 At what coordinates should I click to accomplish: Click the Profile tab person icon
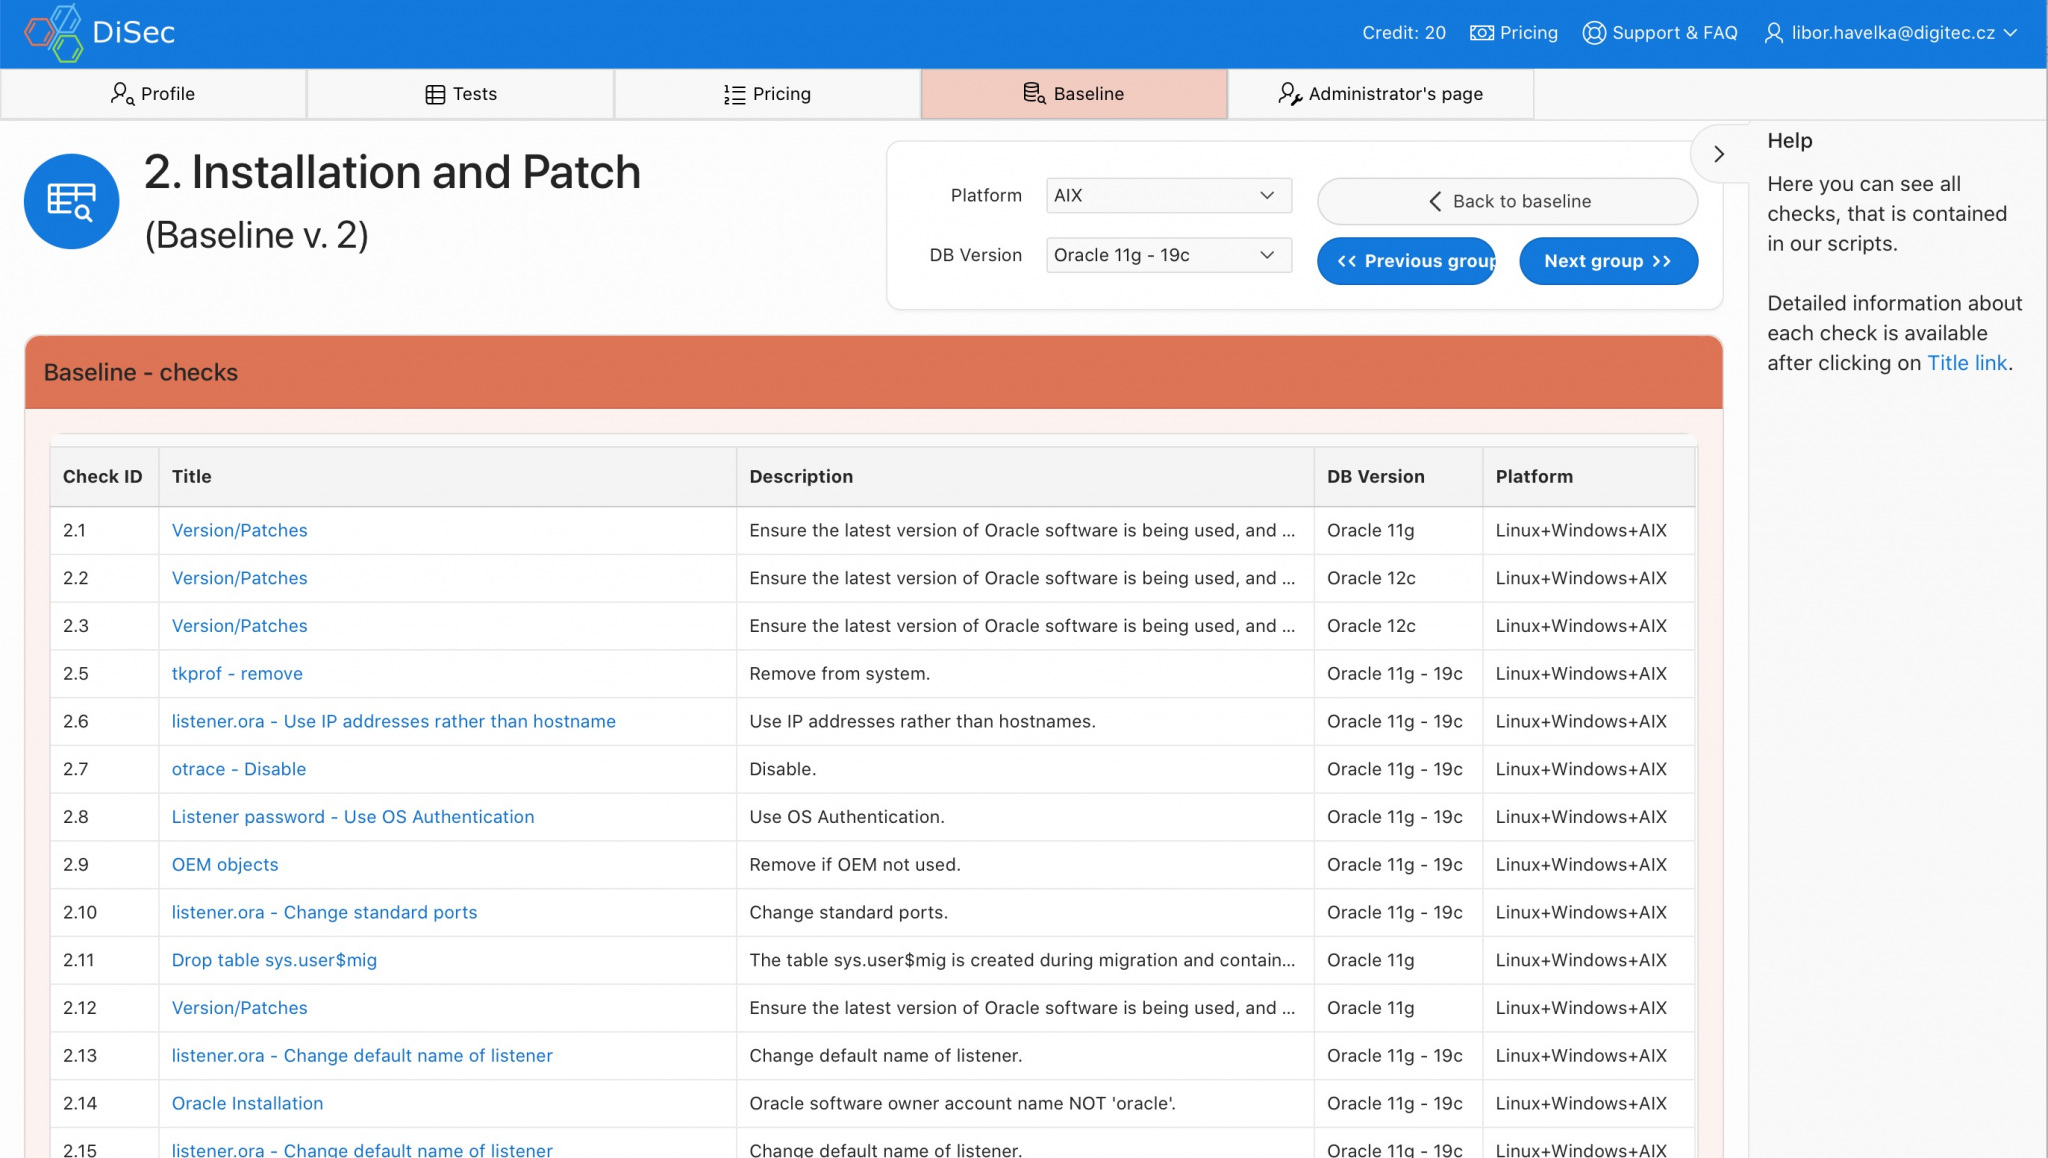click(x=122, y=94)
